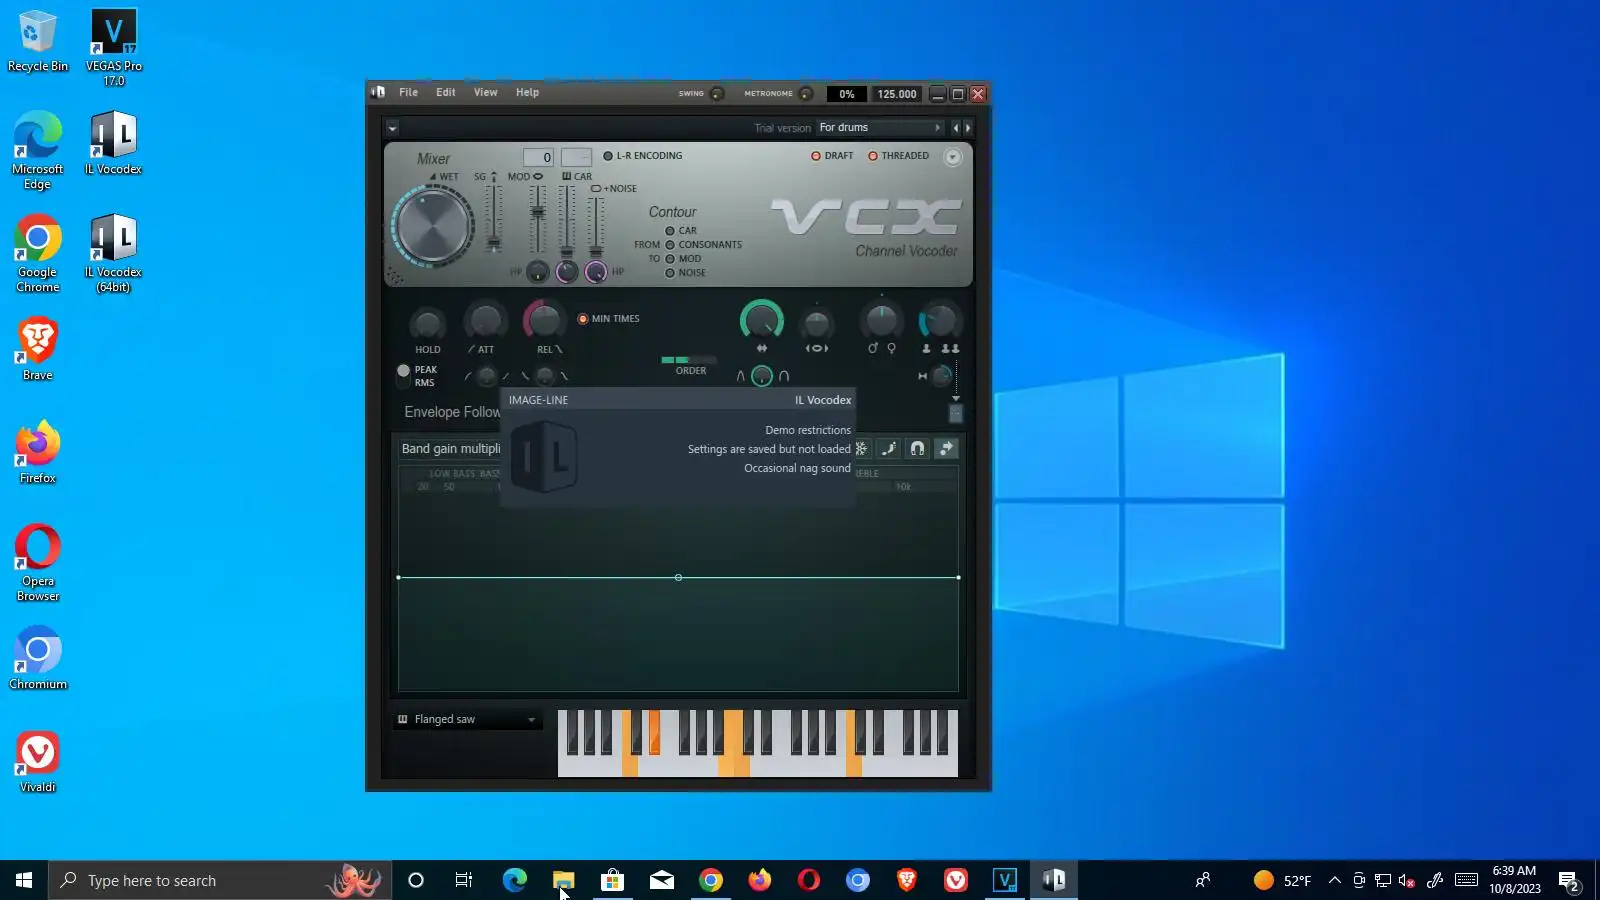Click the stereo spread knob

[816, 323]
